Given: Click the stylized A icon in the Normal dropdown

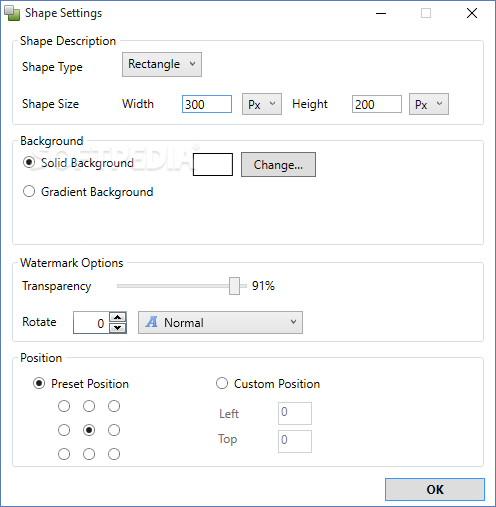Looking at the screenshot, I should (x=152, y=322).
